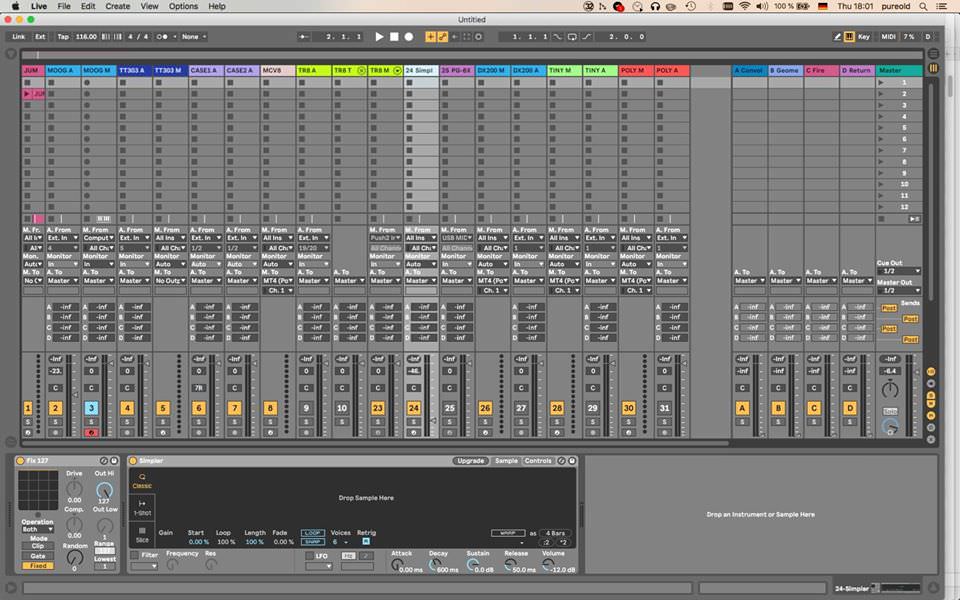Start playback with the transport Play button
The image size is (960, 600).
[379, 37]
